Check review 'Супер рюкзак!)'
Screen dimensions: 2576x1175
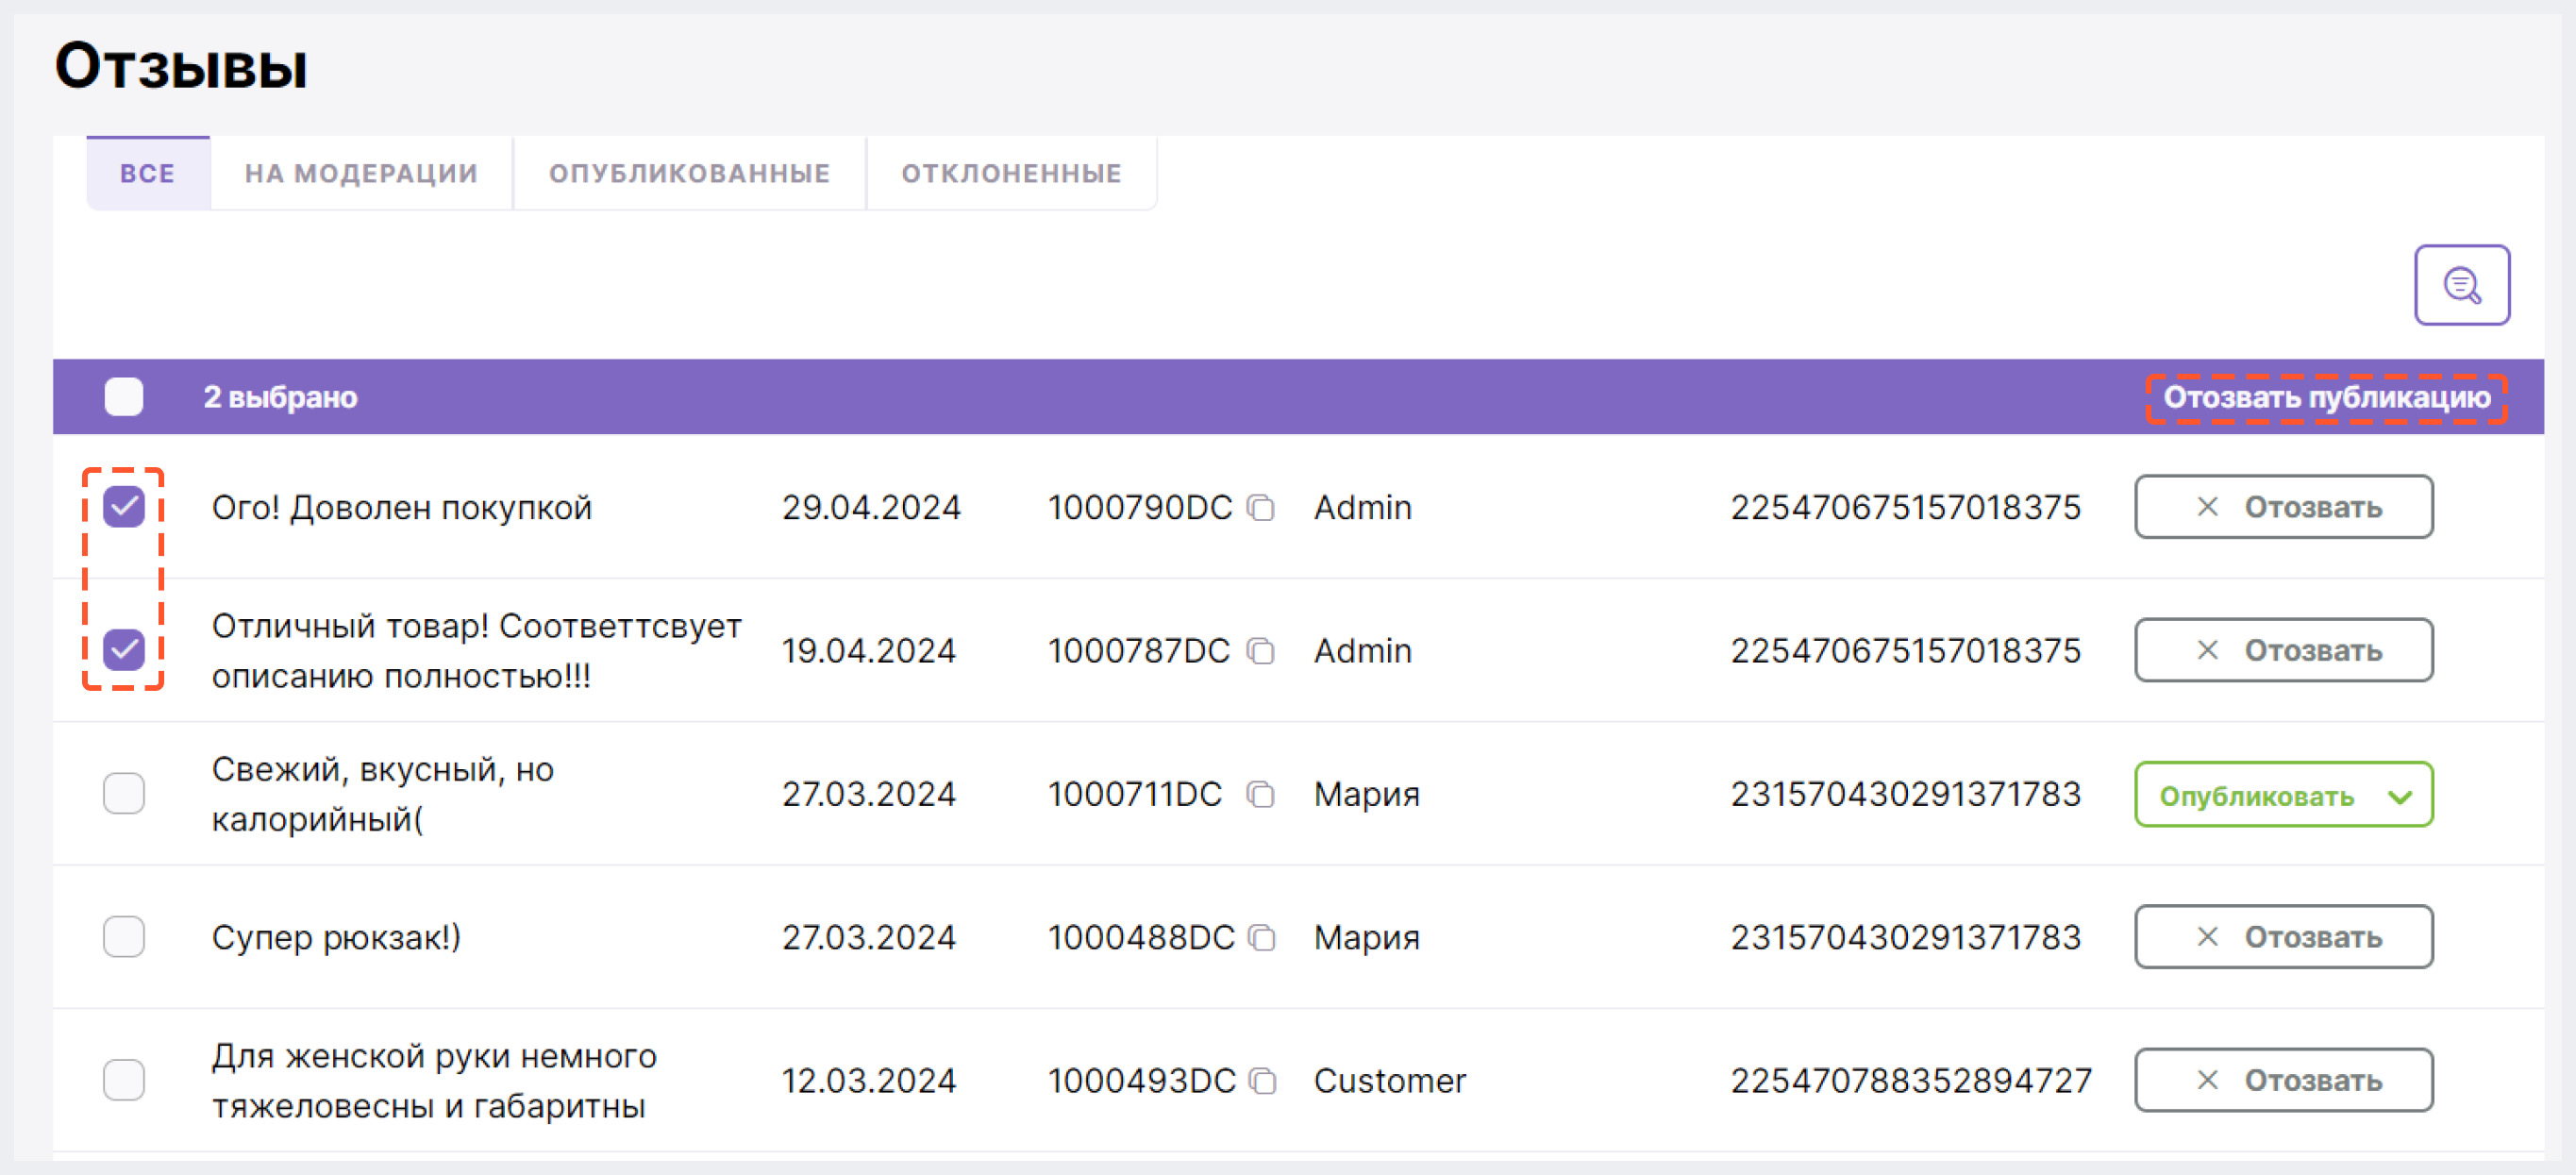click(124, 937)
